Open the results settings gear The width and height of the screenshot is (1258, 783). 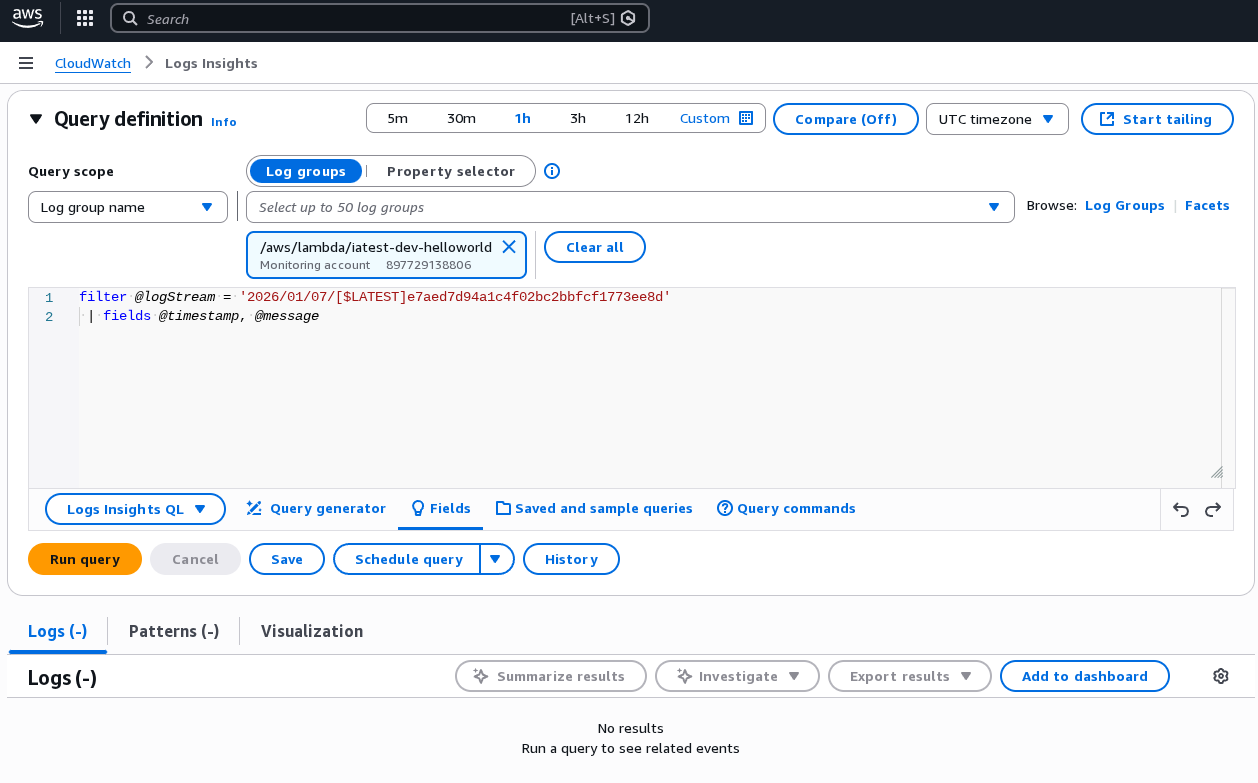(x=1220, y=676)
